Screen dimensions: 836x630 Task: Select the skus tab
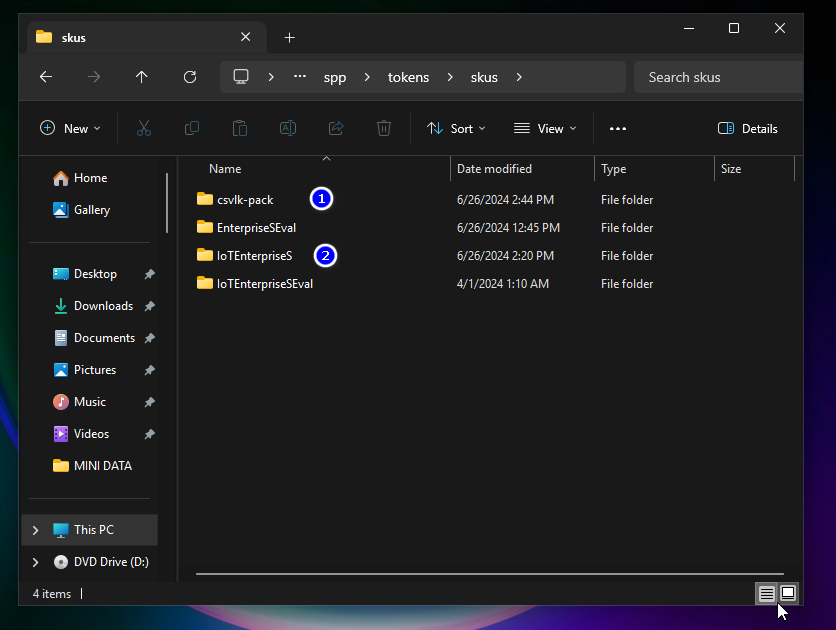click(146, 38)
